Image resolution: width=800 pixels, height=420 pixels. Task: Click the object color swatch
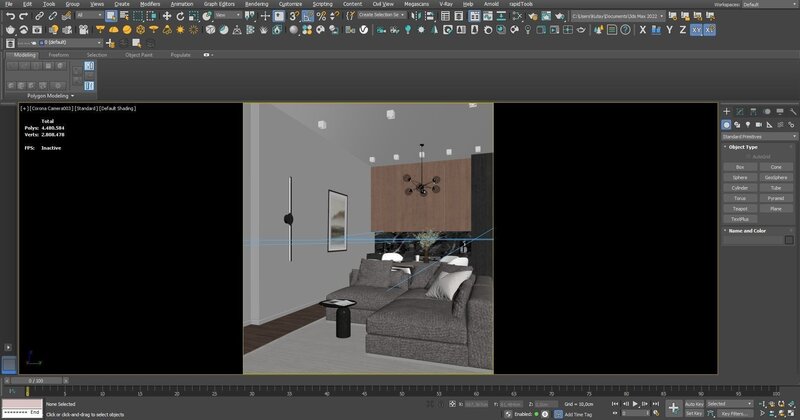tap(788, 240)
